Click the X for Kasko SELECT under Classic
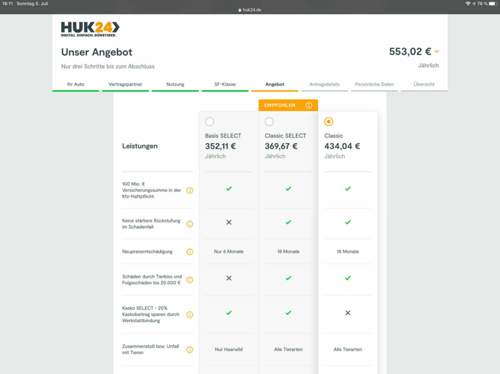 coord(348,313)
